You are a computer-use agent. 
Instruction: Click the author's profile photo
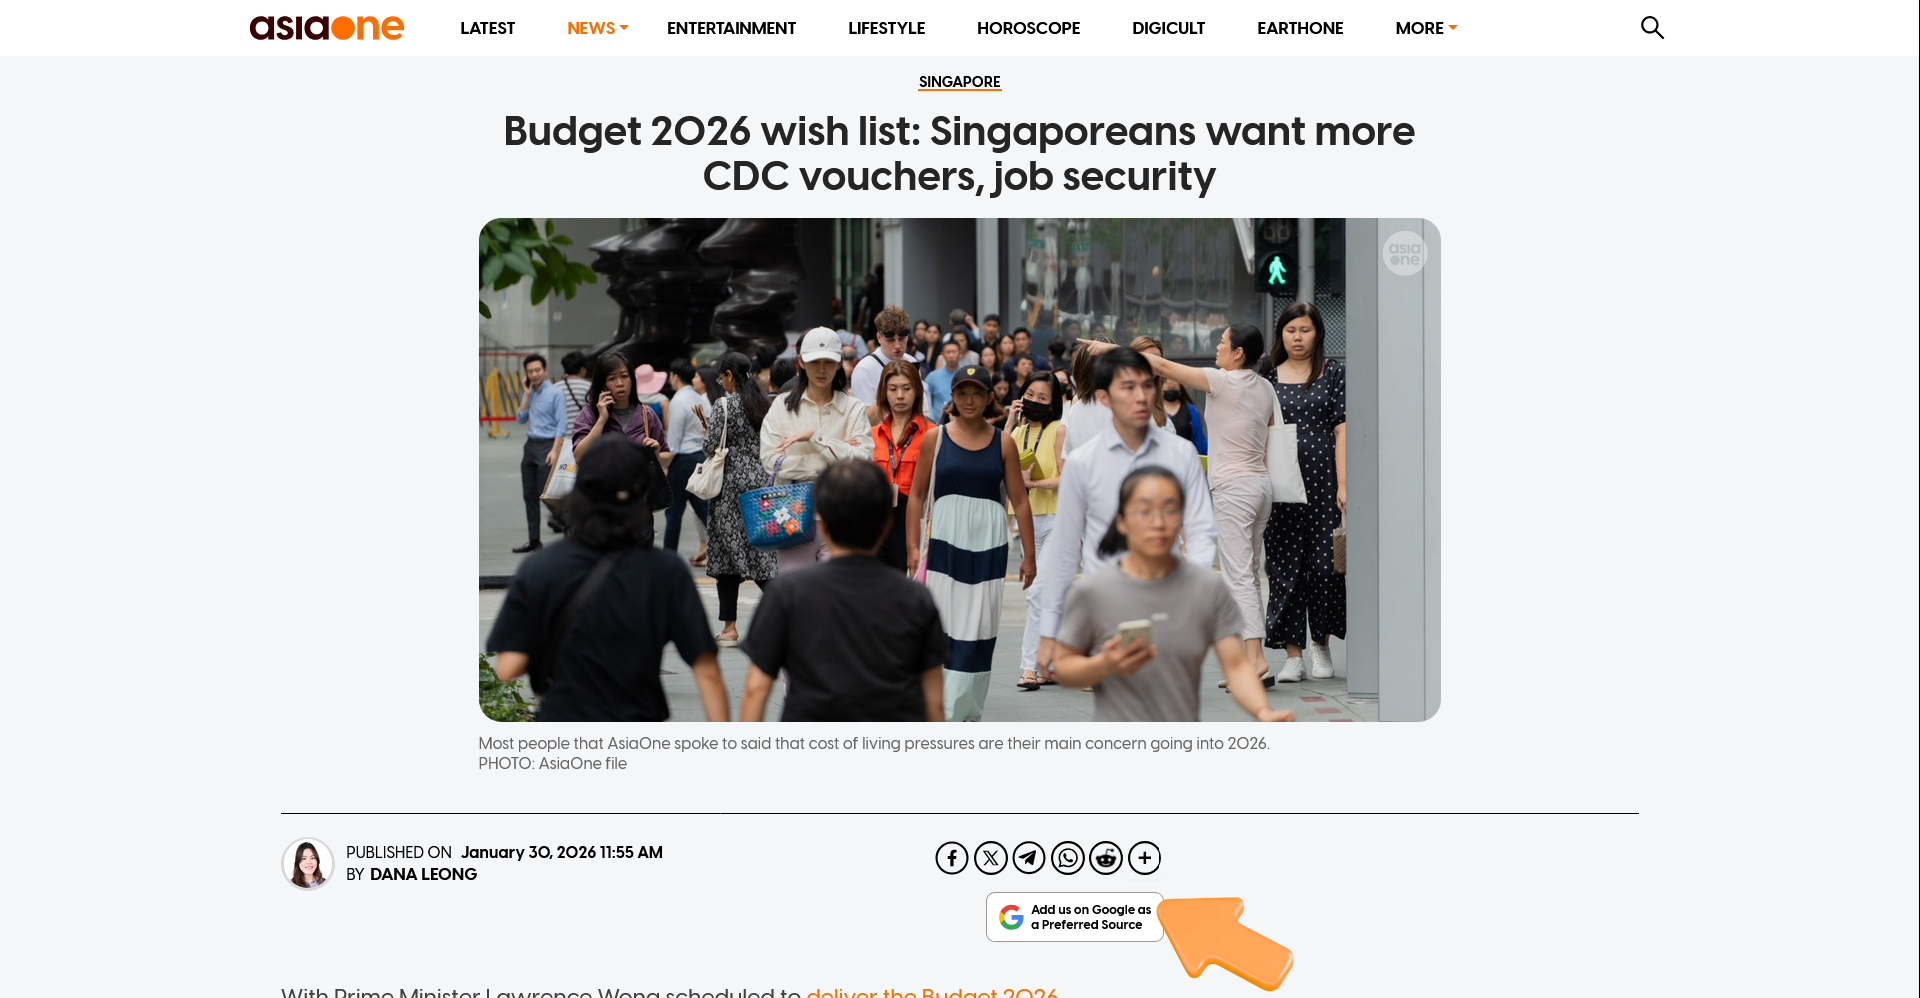coord(308,864)
